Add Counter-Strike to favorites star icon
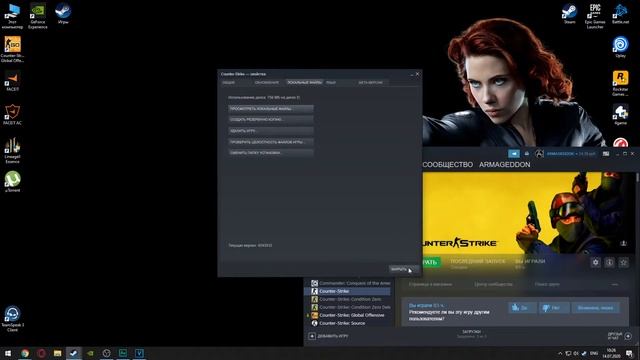This screenshot has height=360, width=640. click(x=623, y=262)
